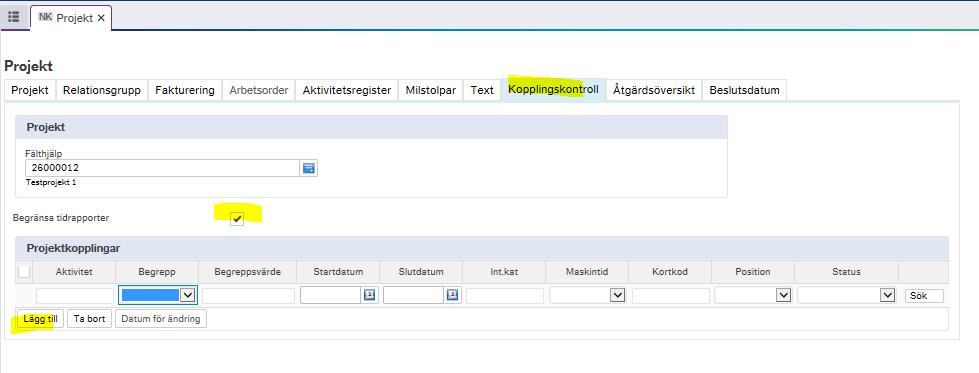Focus the Aktivitet filter input

click(75, 296)
